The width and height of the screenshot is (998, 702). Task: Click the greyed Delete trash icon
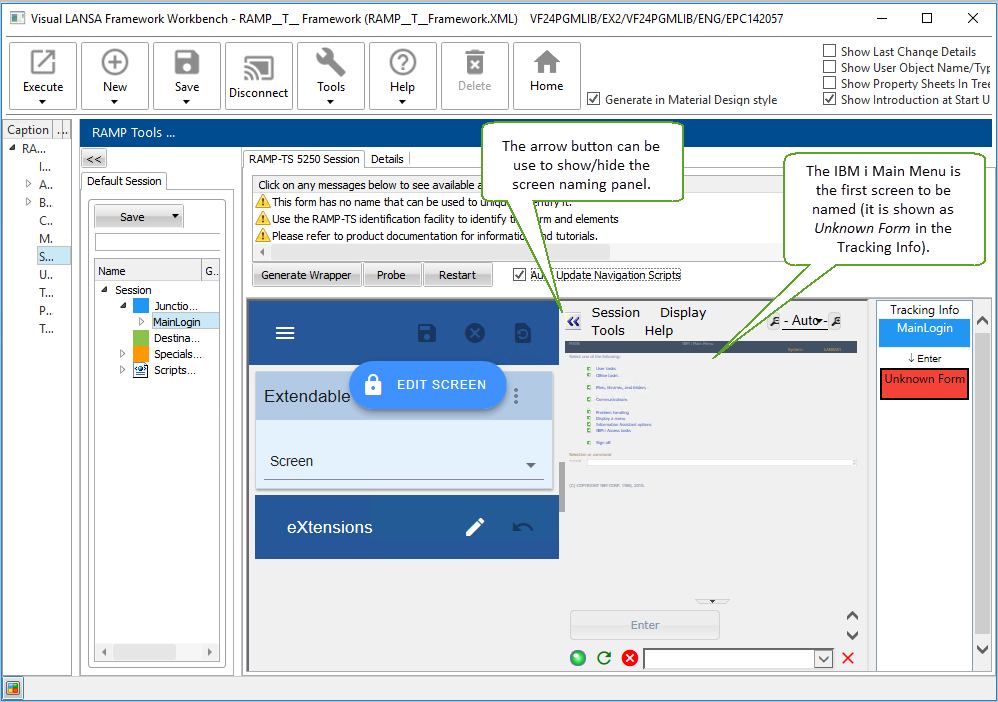click(475, 62)
